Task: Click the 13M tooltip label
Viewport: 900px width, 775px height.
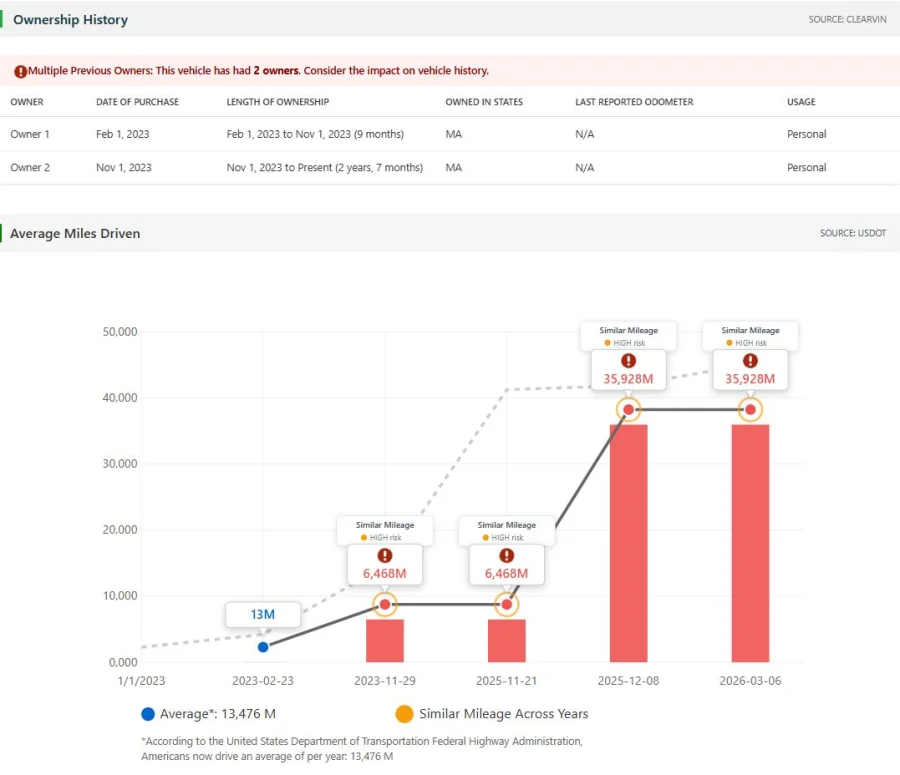Action: 262,614
